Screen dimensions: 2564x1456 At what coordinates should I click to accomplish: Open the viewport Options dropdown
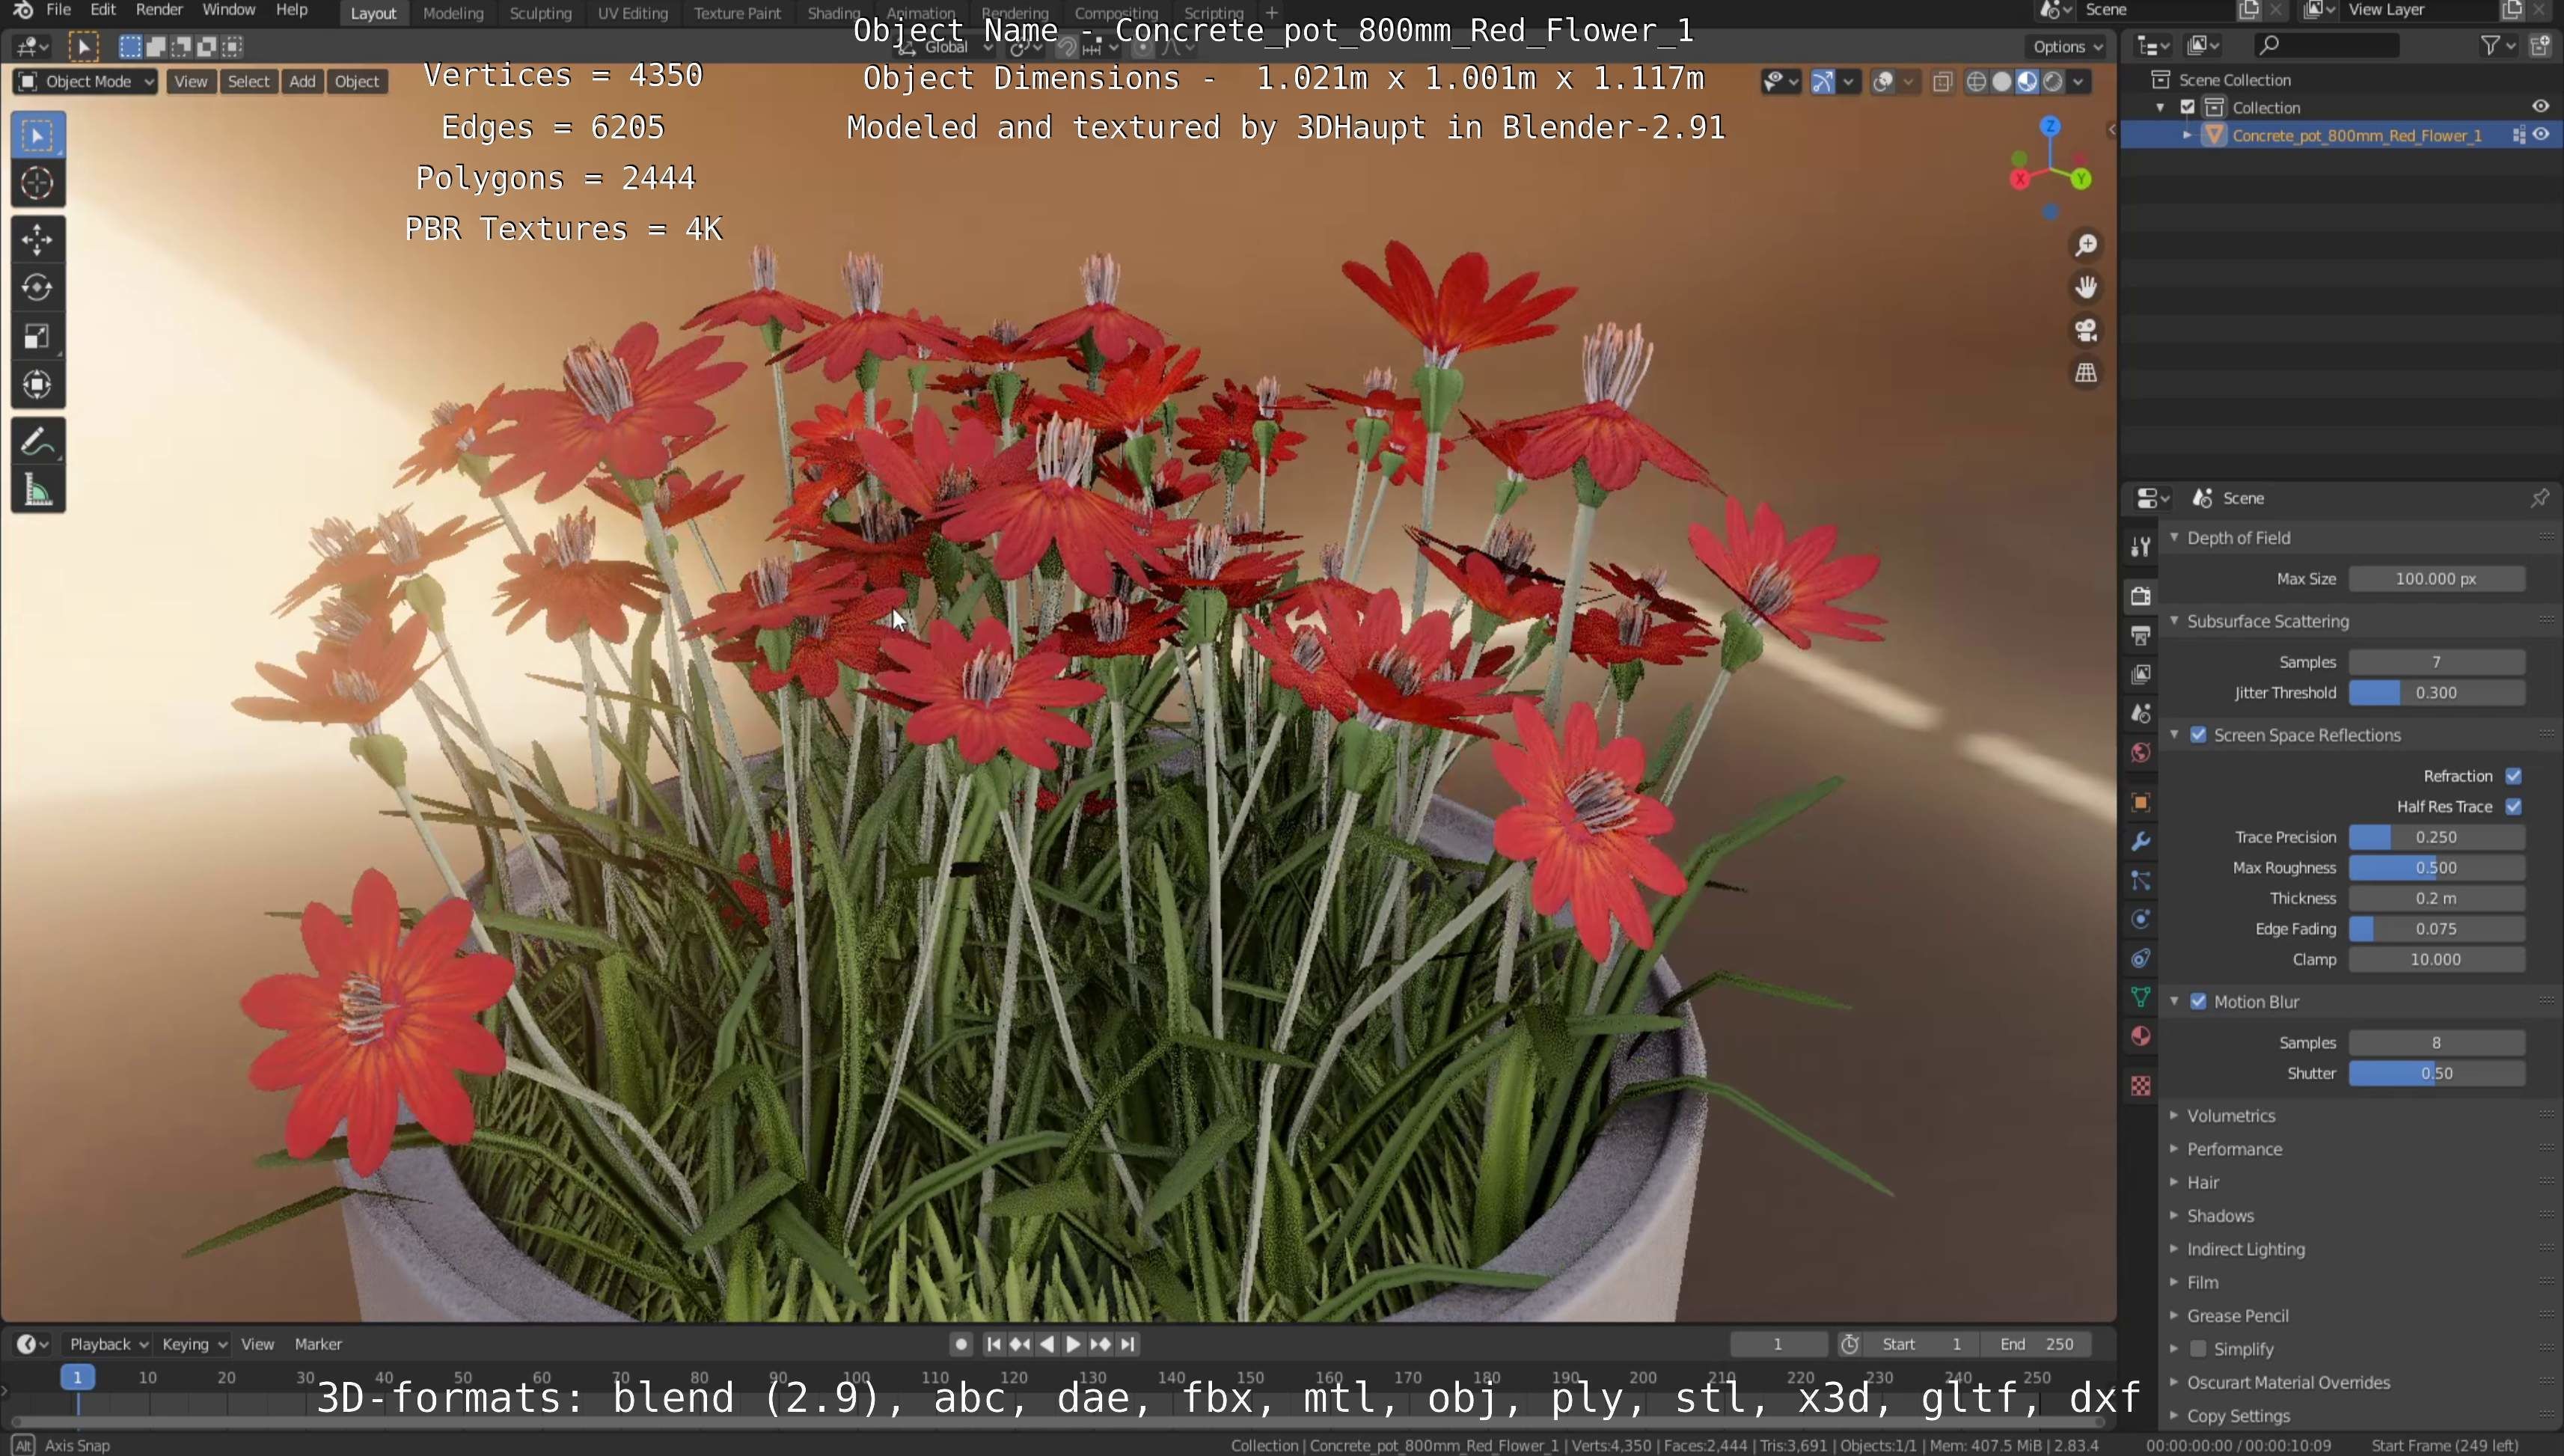pyautogui.click(x=2067, y=47)
